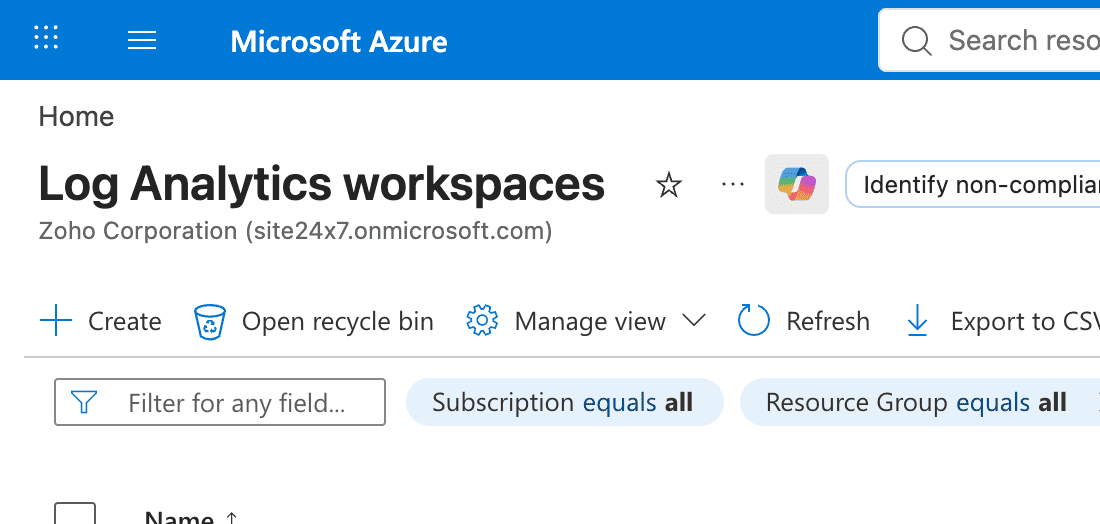Image resolution: width=1100 pixels, height=524 pixels.
Task: Sort by the Name column header
Action: coord(191,518)
